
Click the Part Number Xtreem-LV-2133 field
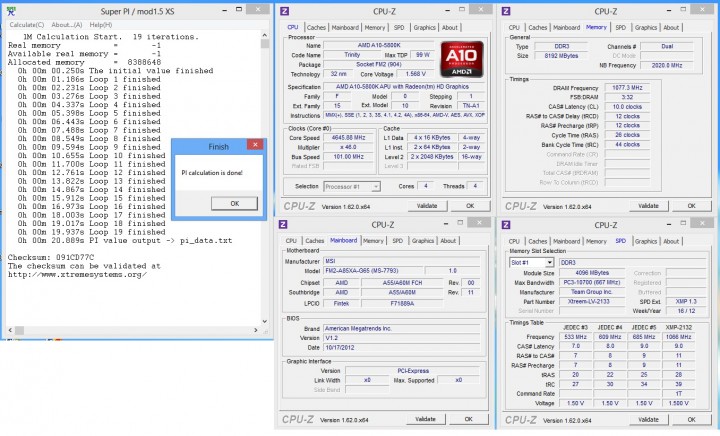[x=591, y=302]
